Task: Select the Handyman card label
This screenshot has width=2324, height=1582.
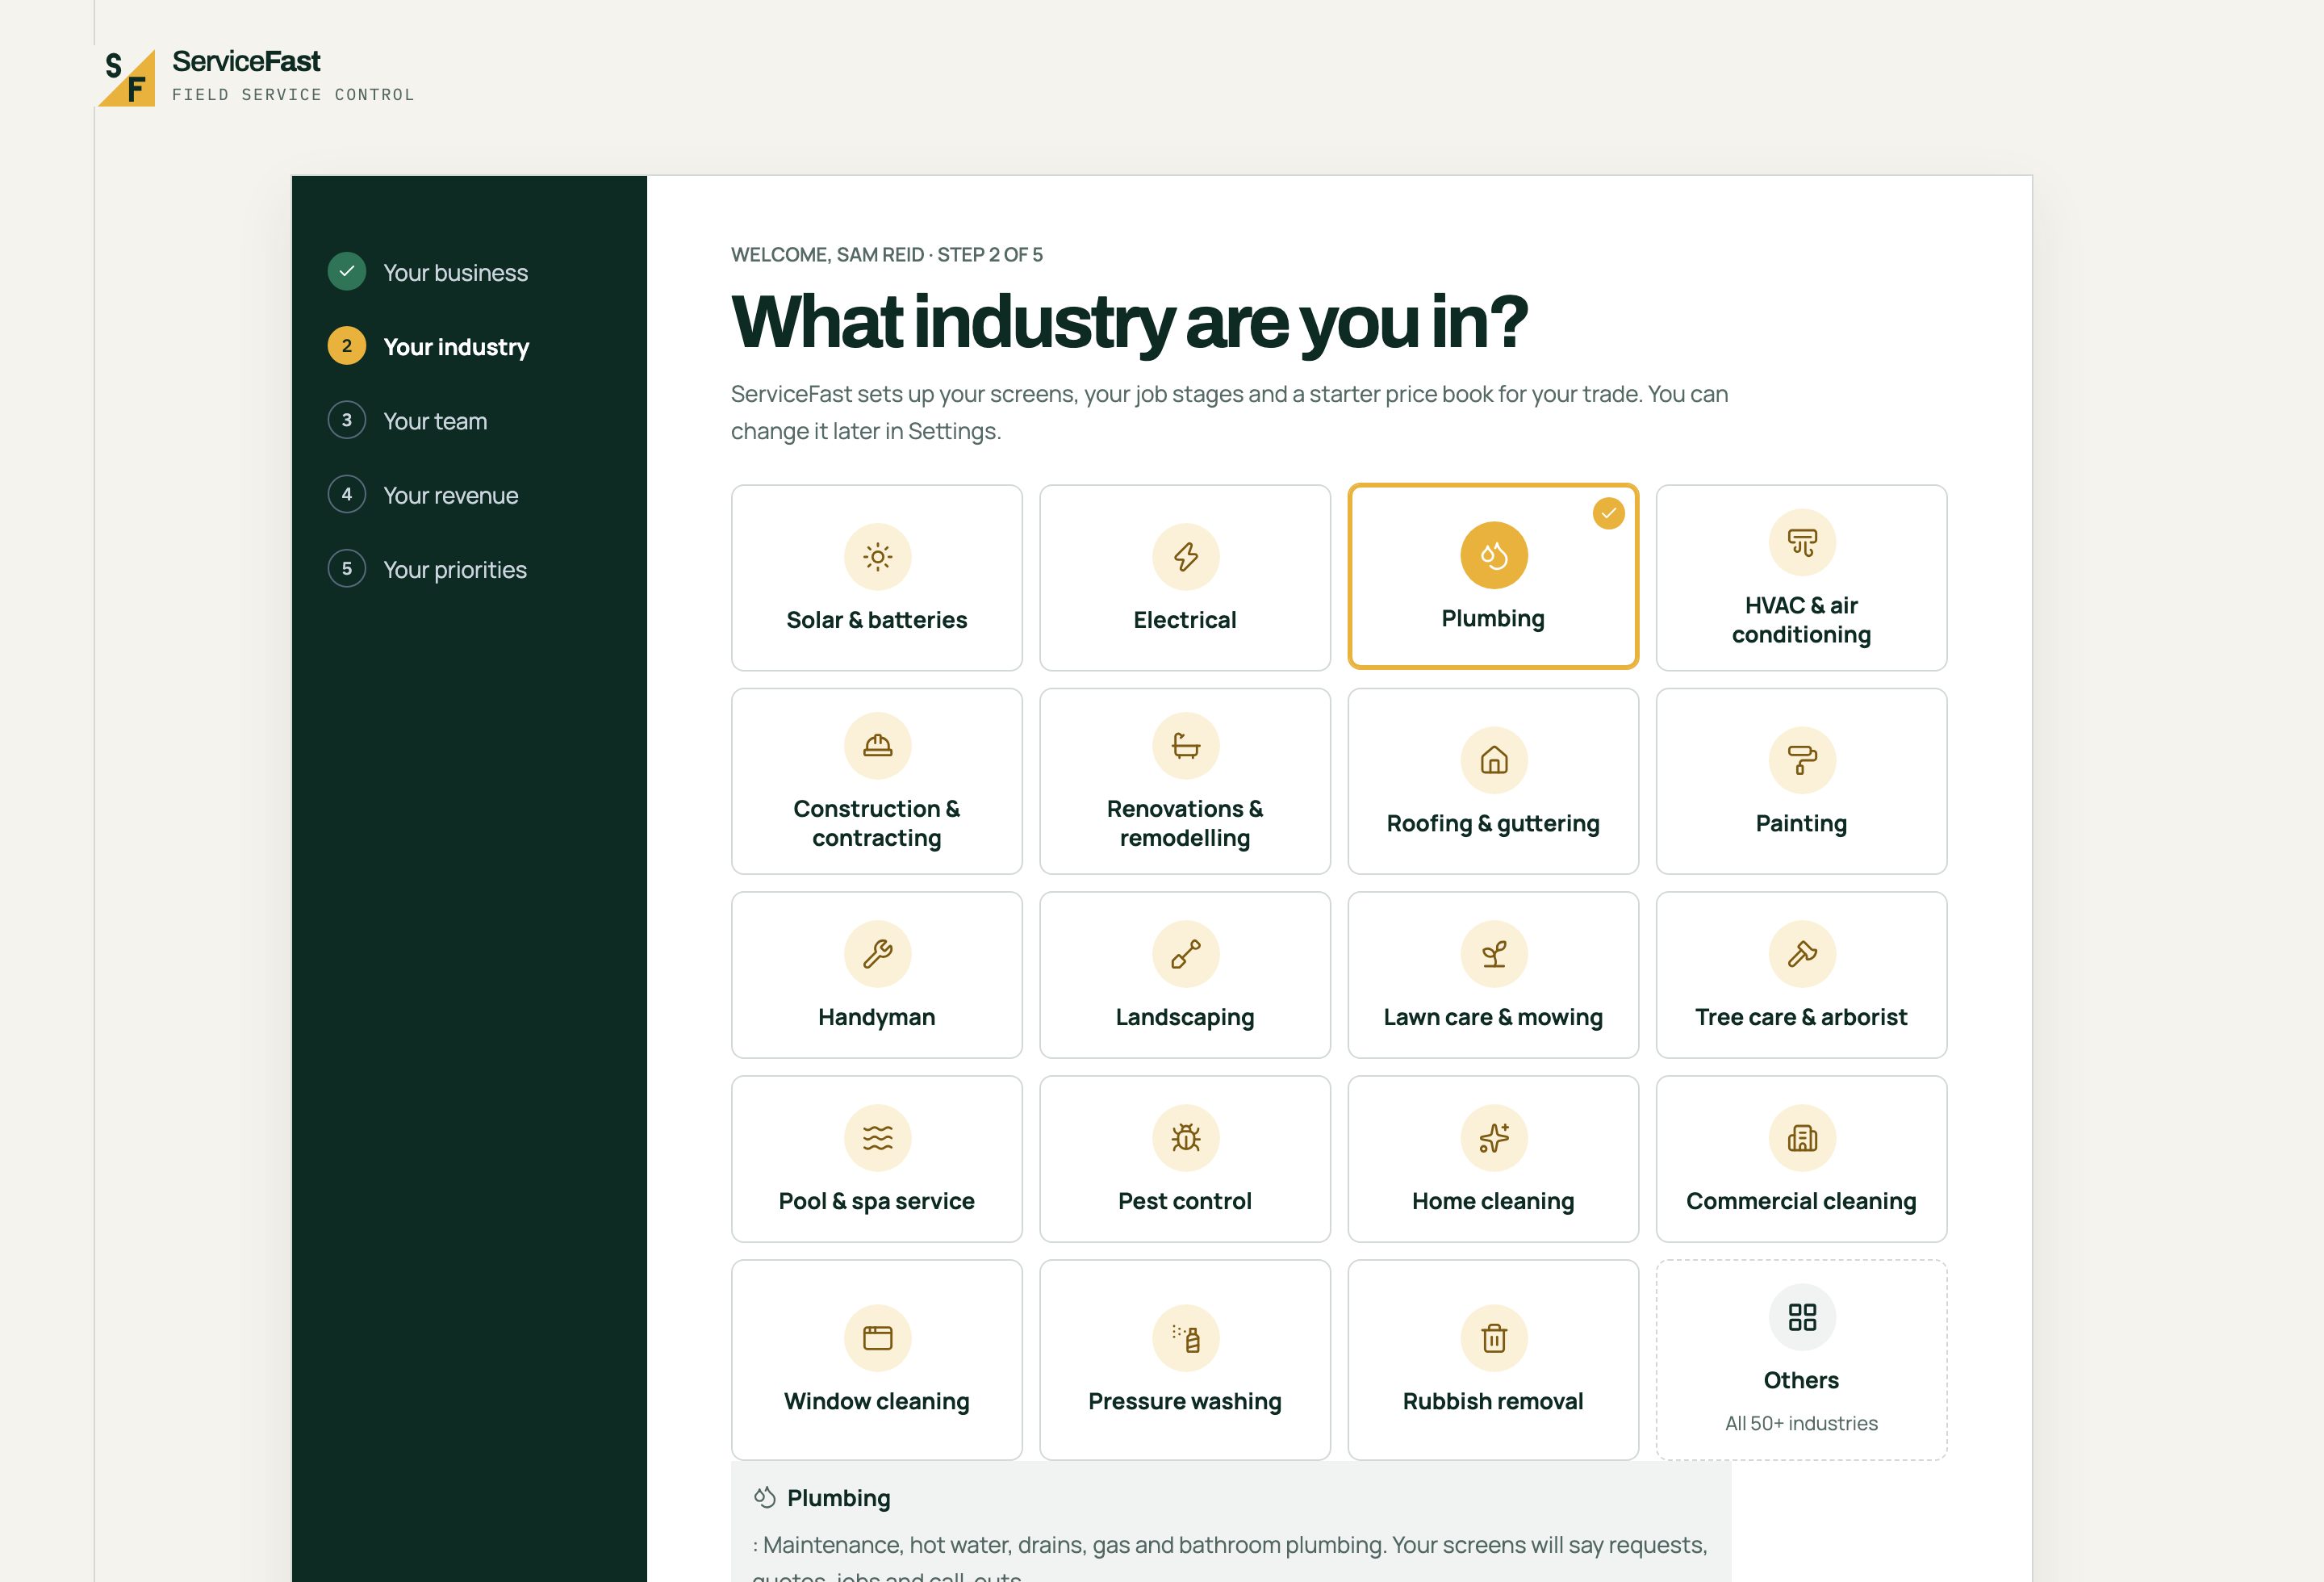Action: pyautogui.click(x=877, y=1017)
